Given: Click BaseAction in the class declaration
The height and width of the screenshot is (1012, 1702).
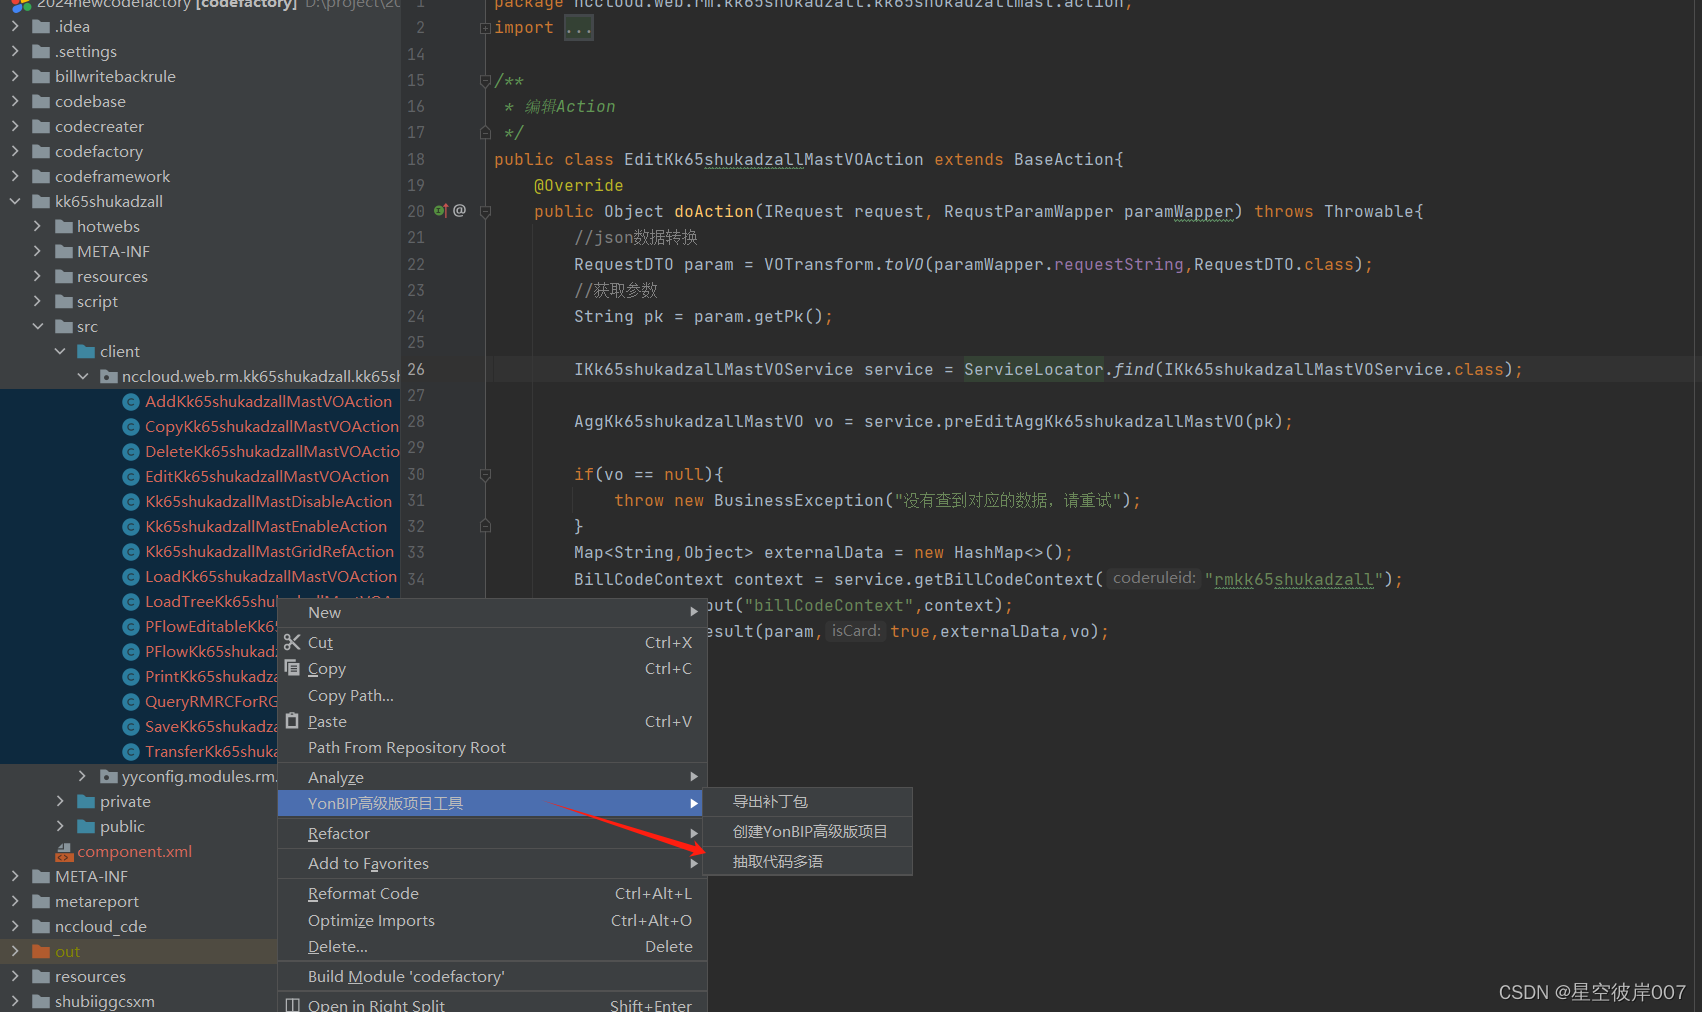Looking at the screenshot, I should coord(1064,159).
